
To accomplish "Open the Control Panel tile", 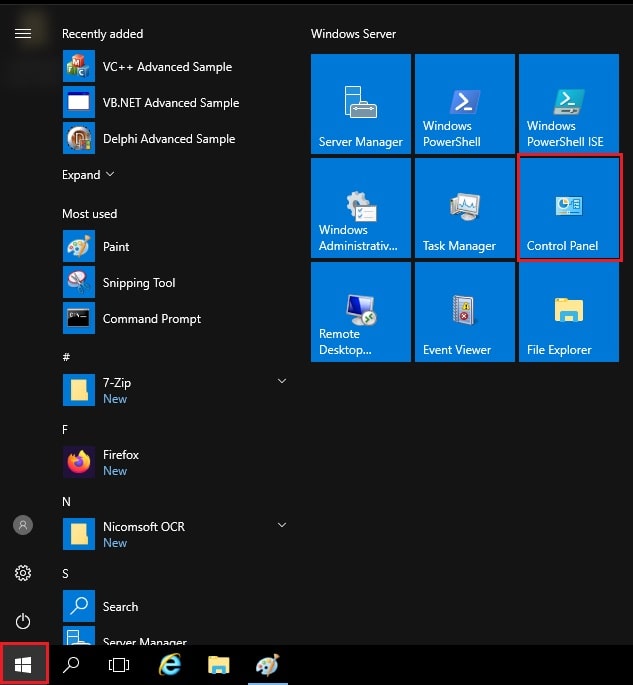I will [x=568, y=208].
